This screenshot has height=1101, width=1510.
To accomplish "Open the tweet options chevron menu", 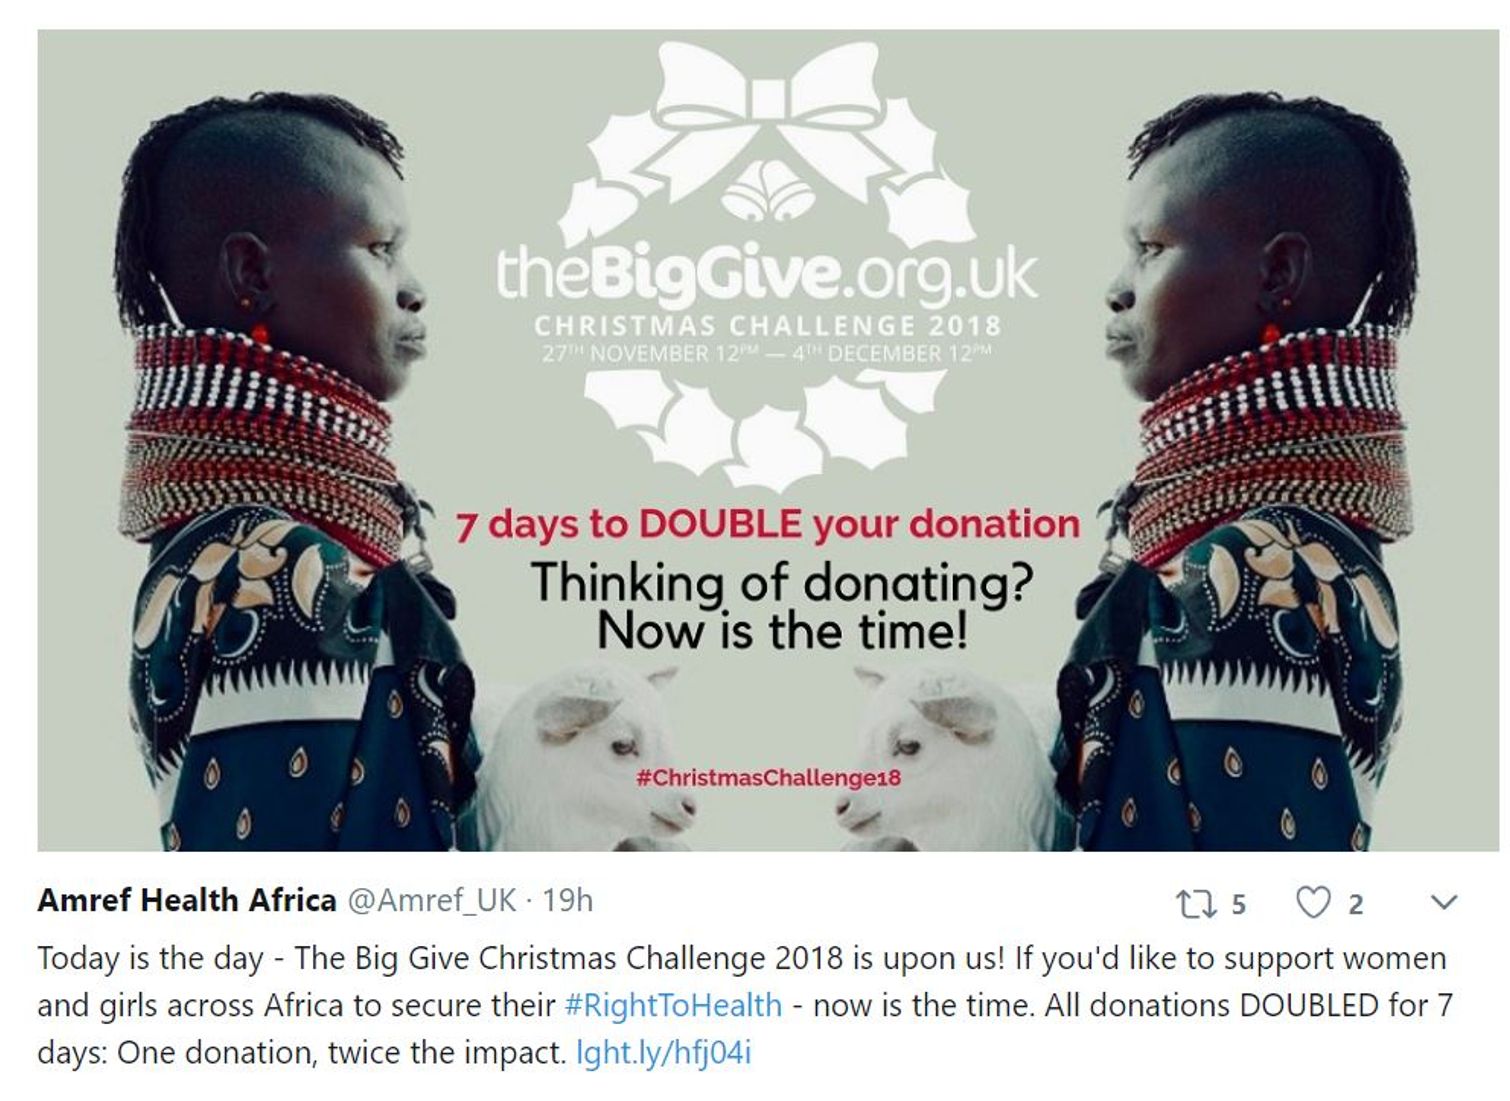I will coord(1443,903).
